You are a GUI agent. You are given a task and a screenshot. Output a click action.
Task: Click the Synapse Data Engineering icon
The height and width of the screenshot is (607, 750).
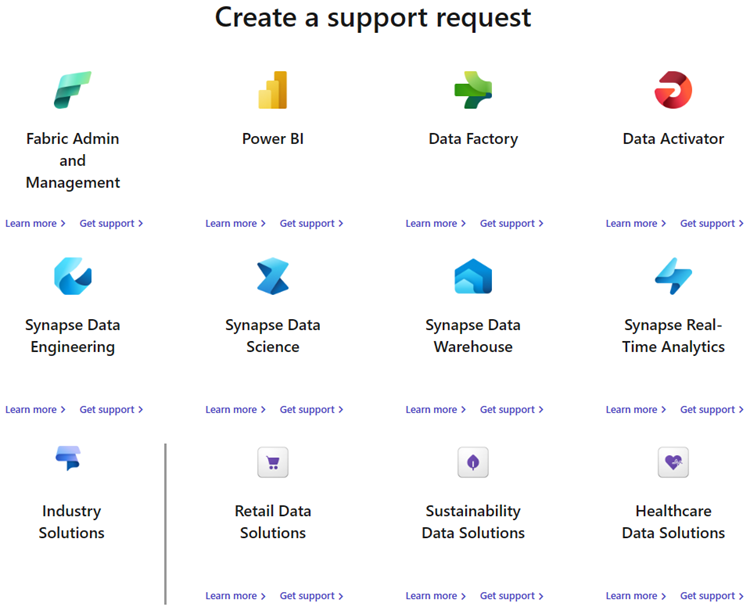(73, 276)
